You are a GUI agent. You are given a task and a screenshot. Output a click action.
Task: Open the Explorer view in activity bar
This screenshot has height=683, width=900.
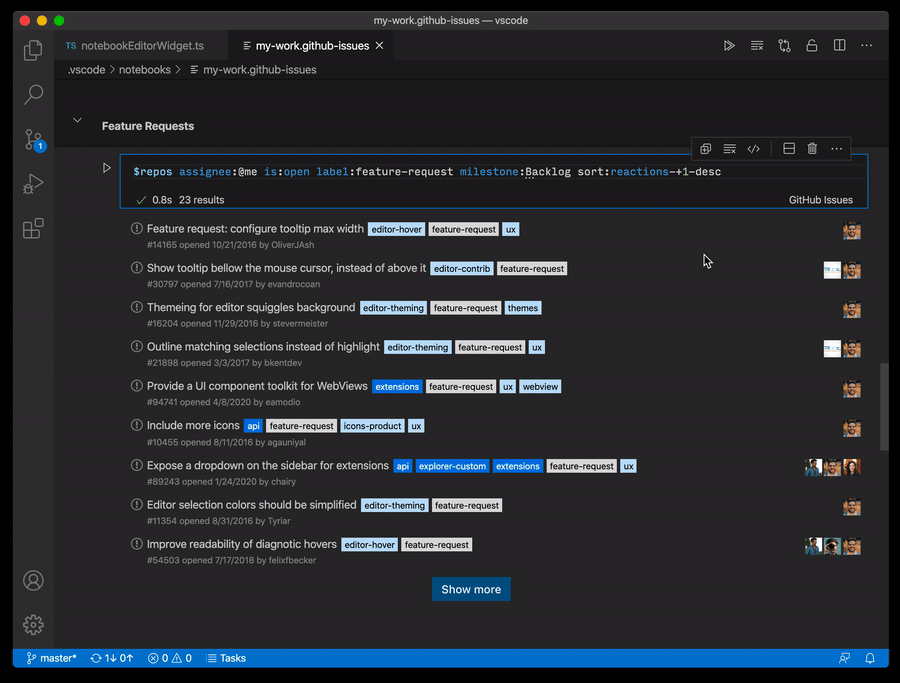tap(33, 51)
